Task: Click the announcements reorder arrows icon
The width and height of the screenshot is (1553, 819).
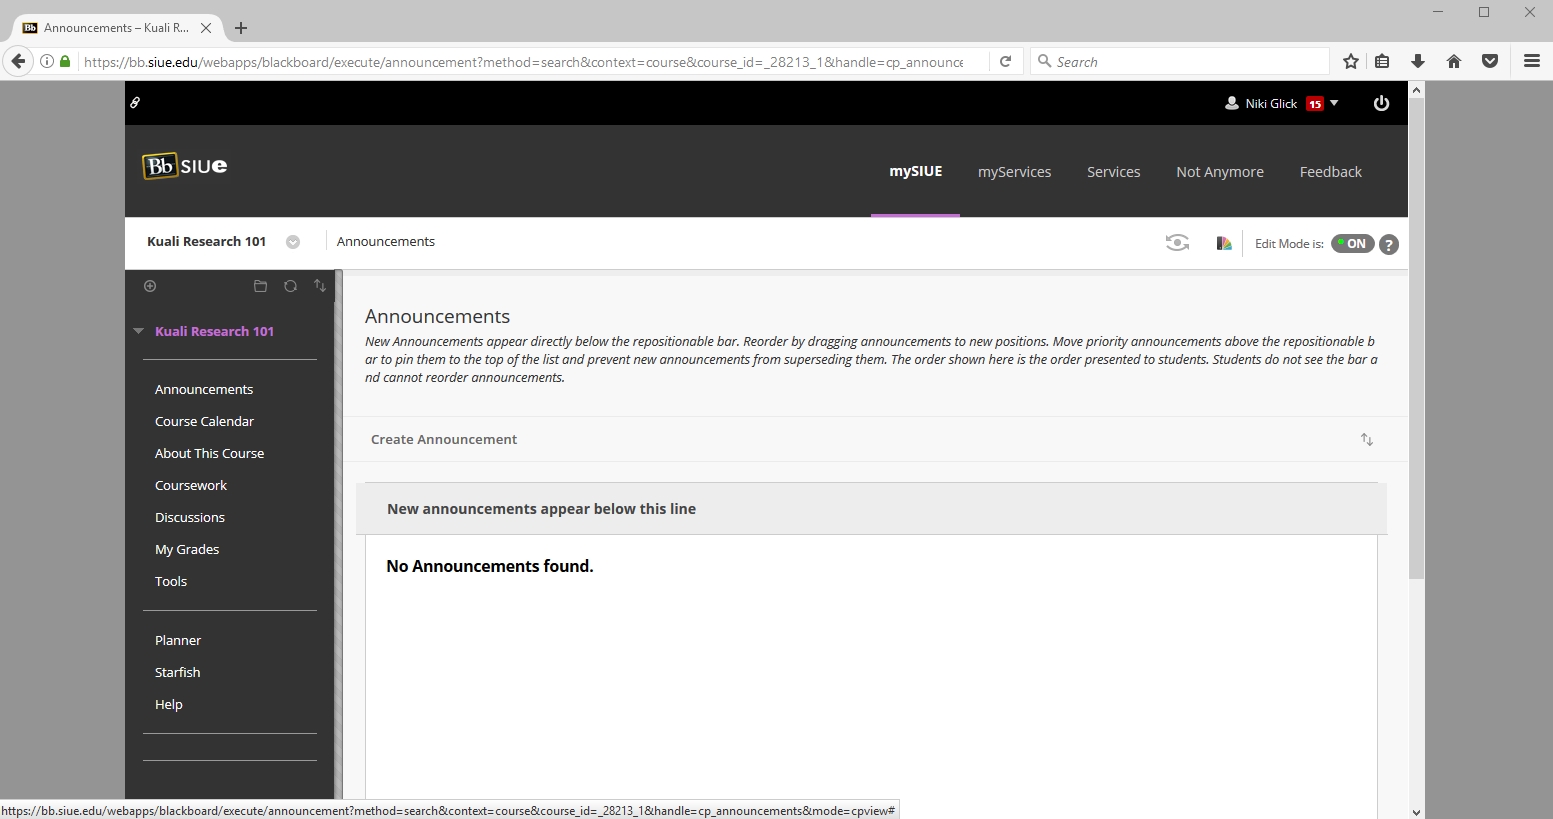Action: (1366, 440)
